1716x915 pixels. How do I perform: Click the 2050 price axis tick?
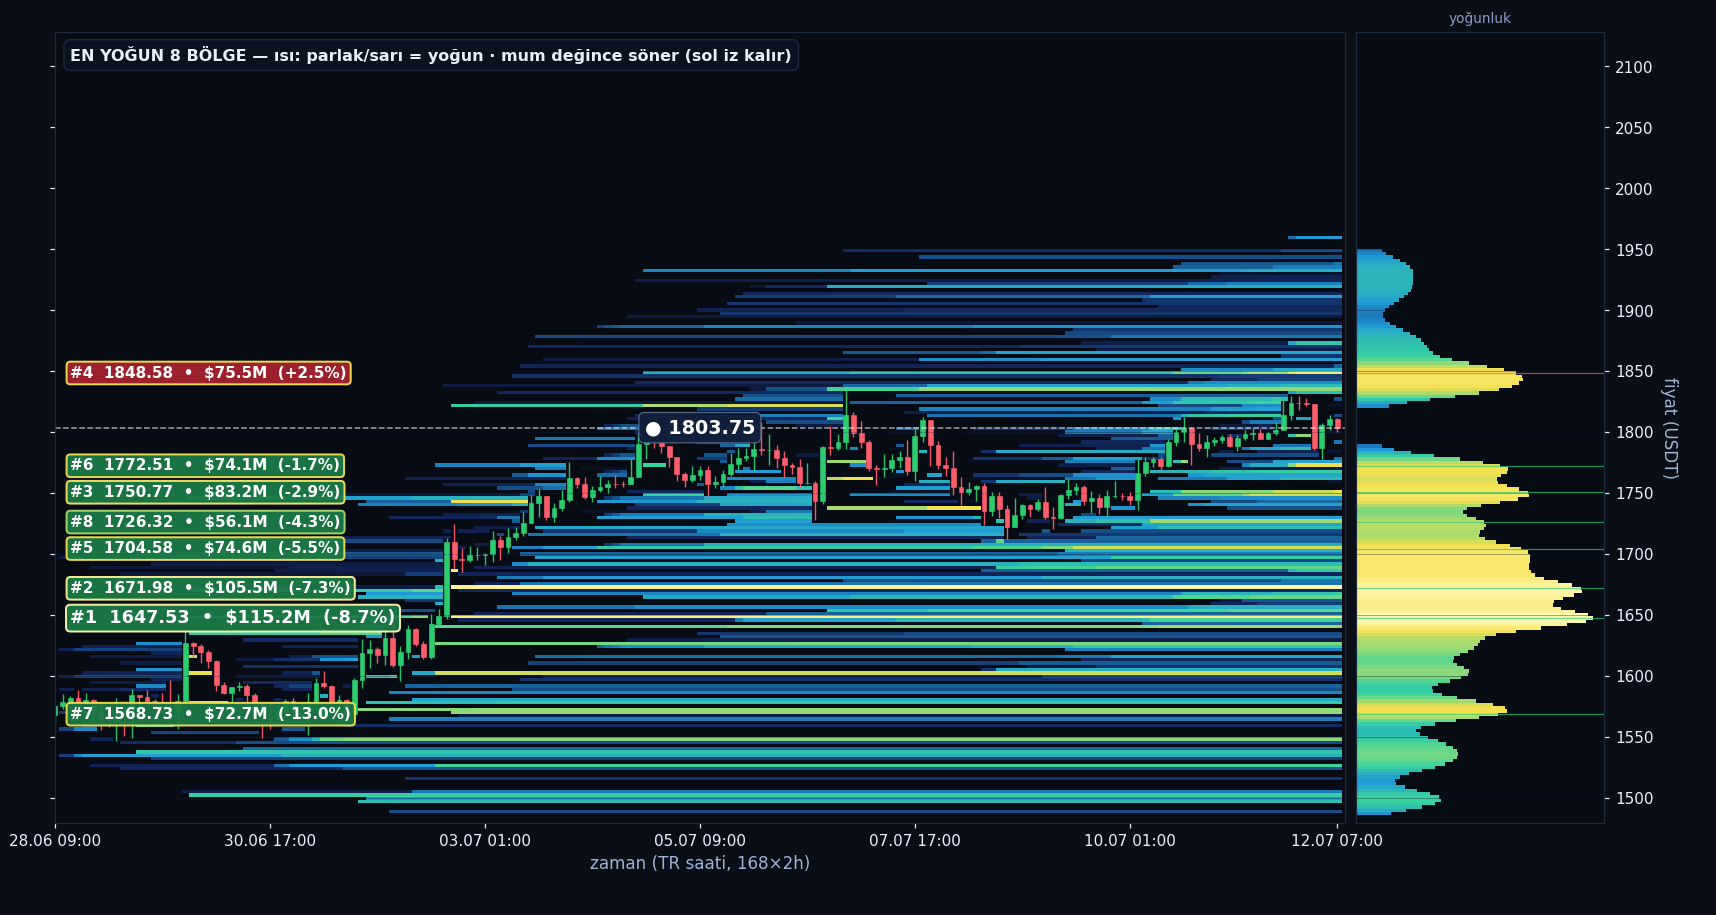tap(1634, 128)
